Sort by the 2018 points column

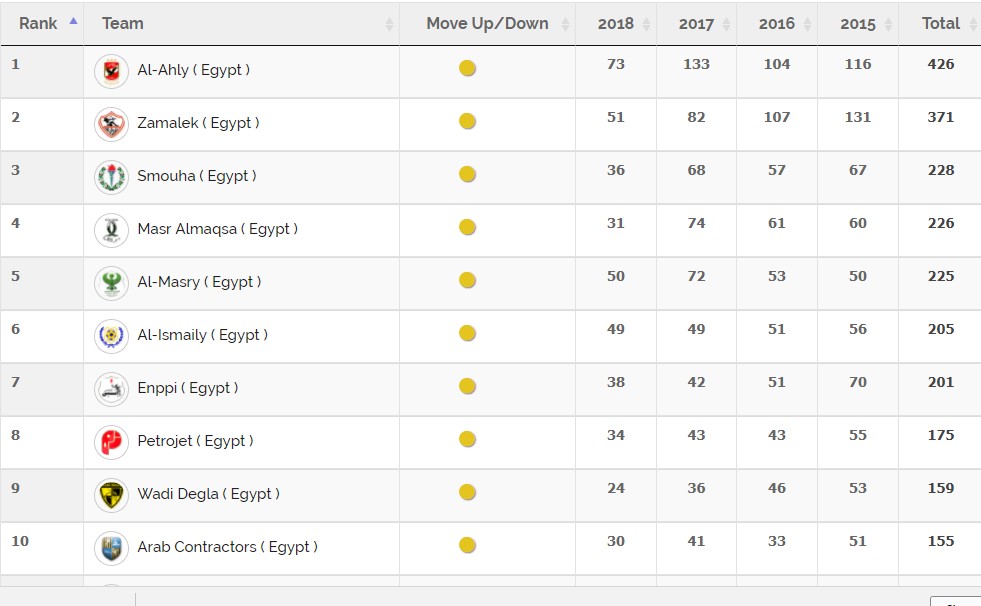pyautogui.click(x=616, y=24)
